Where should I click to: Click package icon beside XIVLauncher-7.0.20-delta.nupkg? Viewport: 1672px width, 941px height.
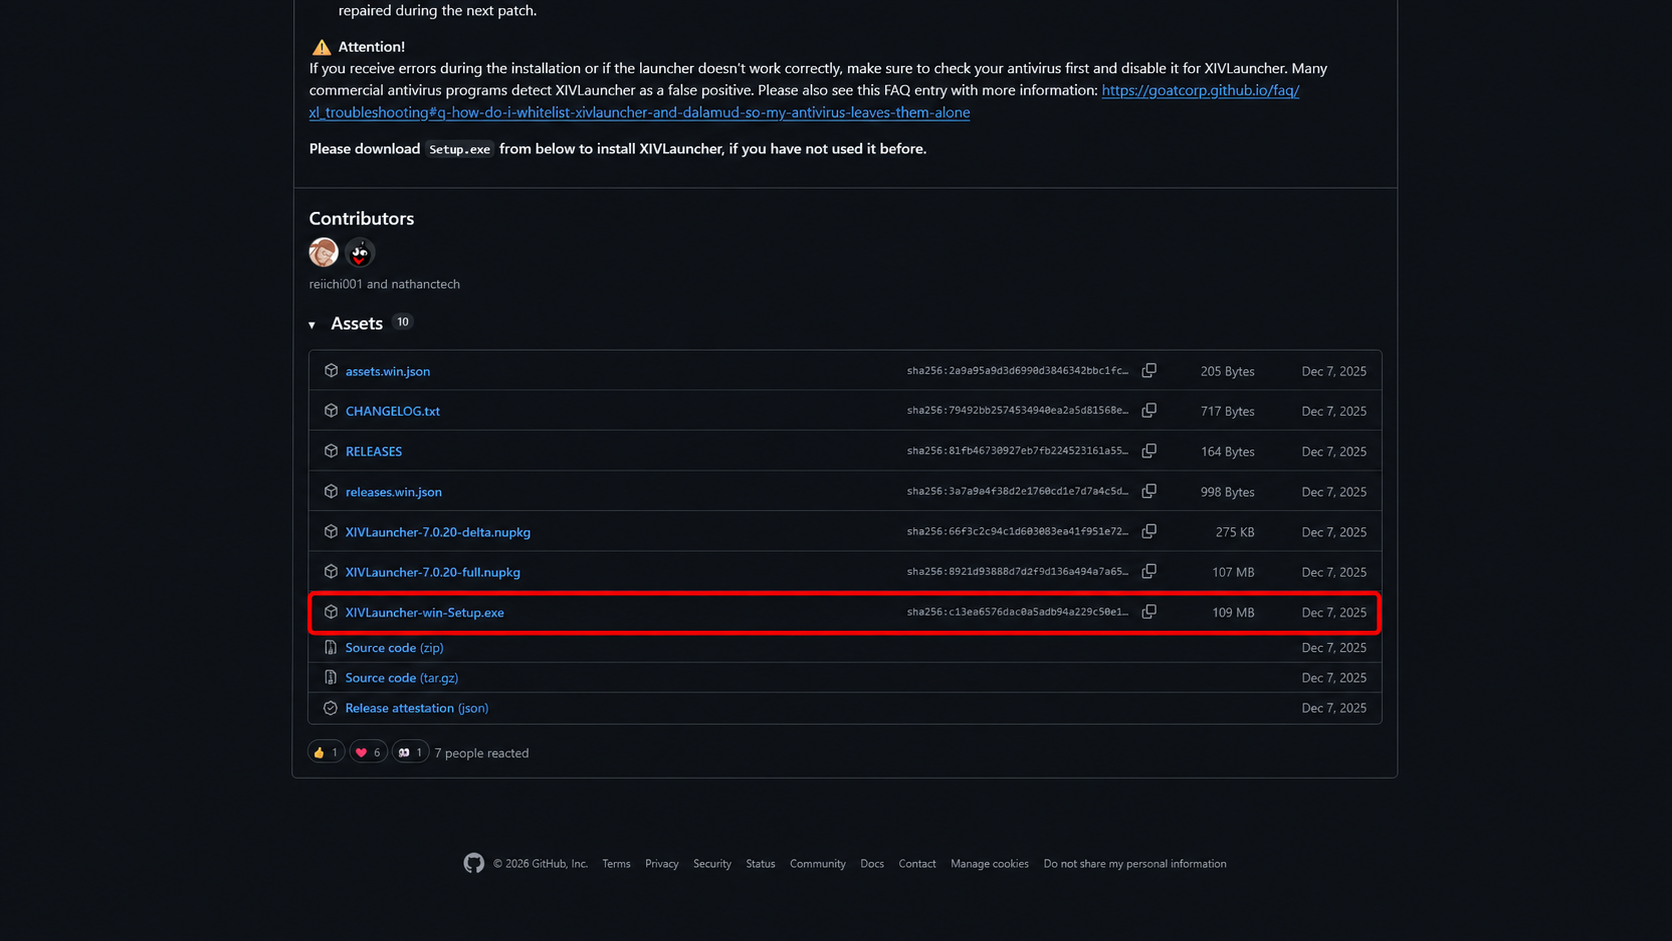tap(331, 531)
